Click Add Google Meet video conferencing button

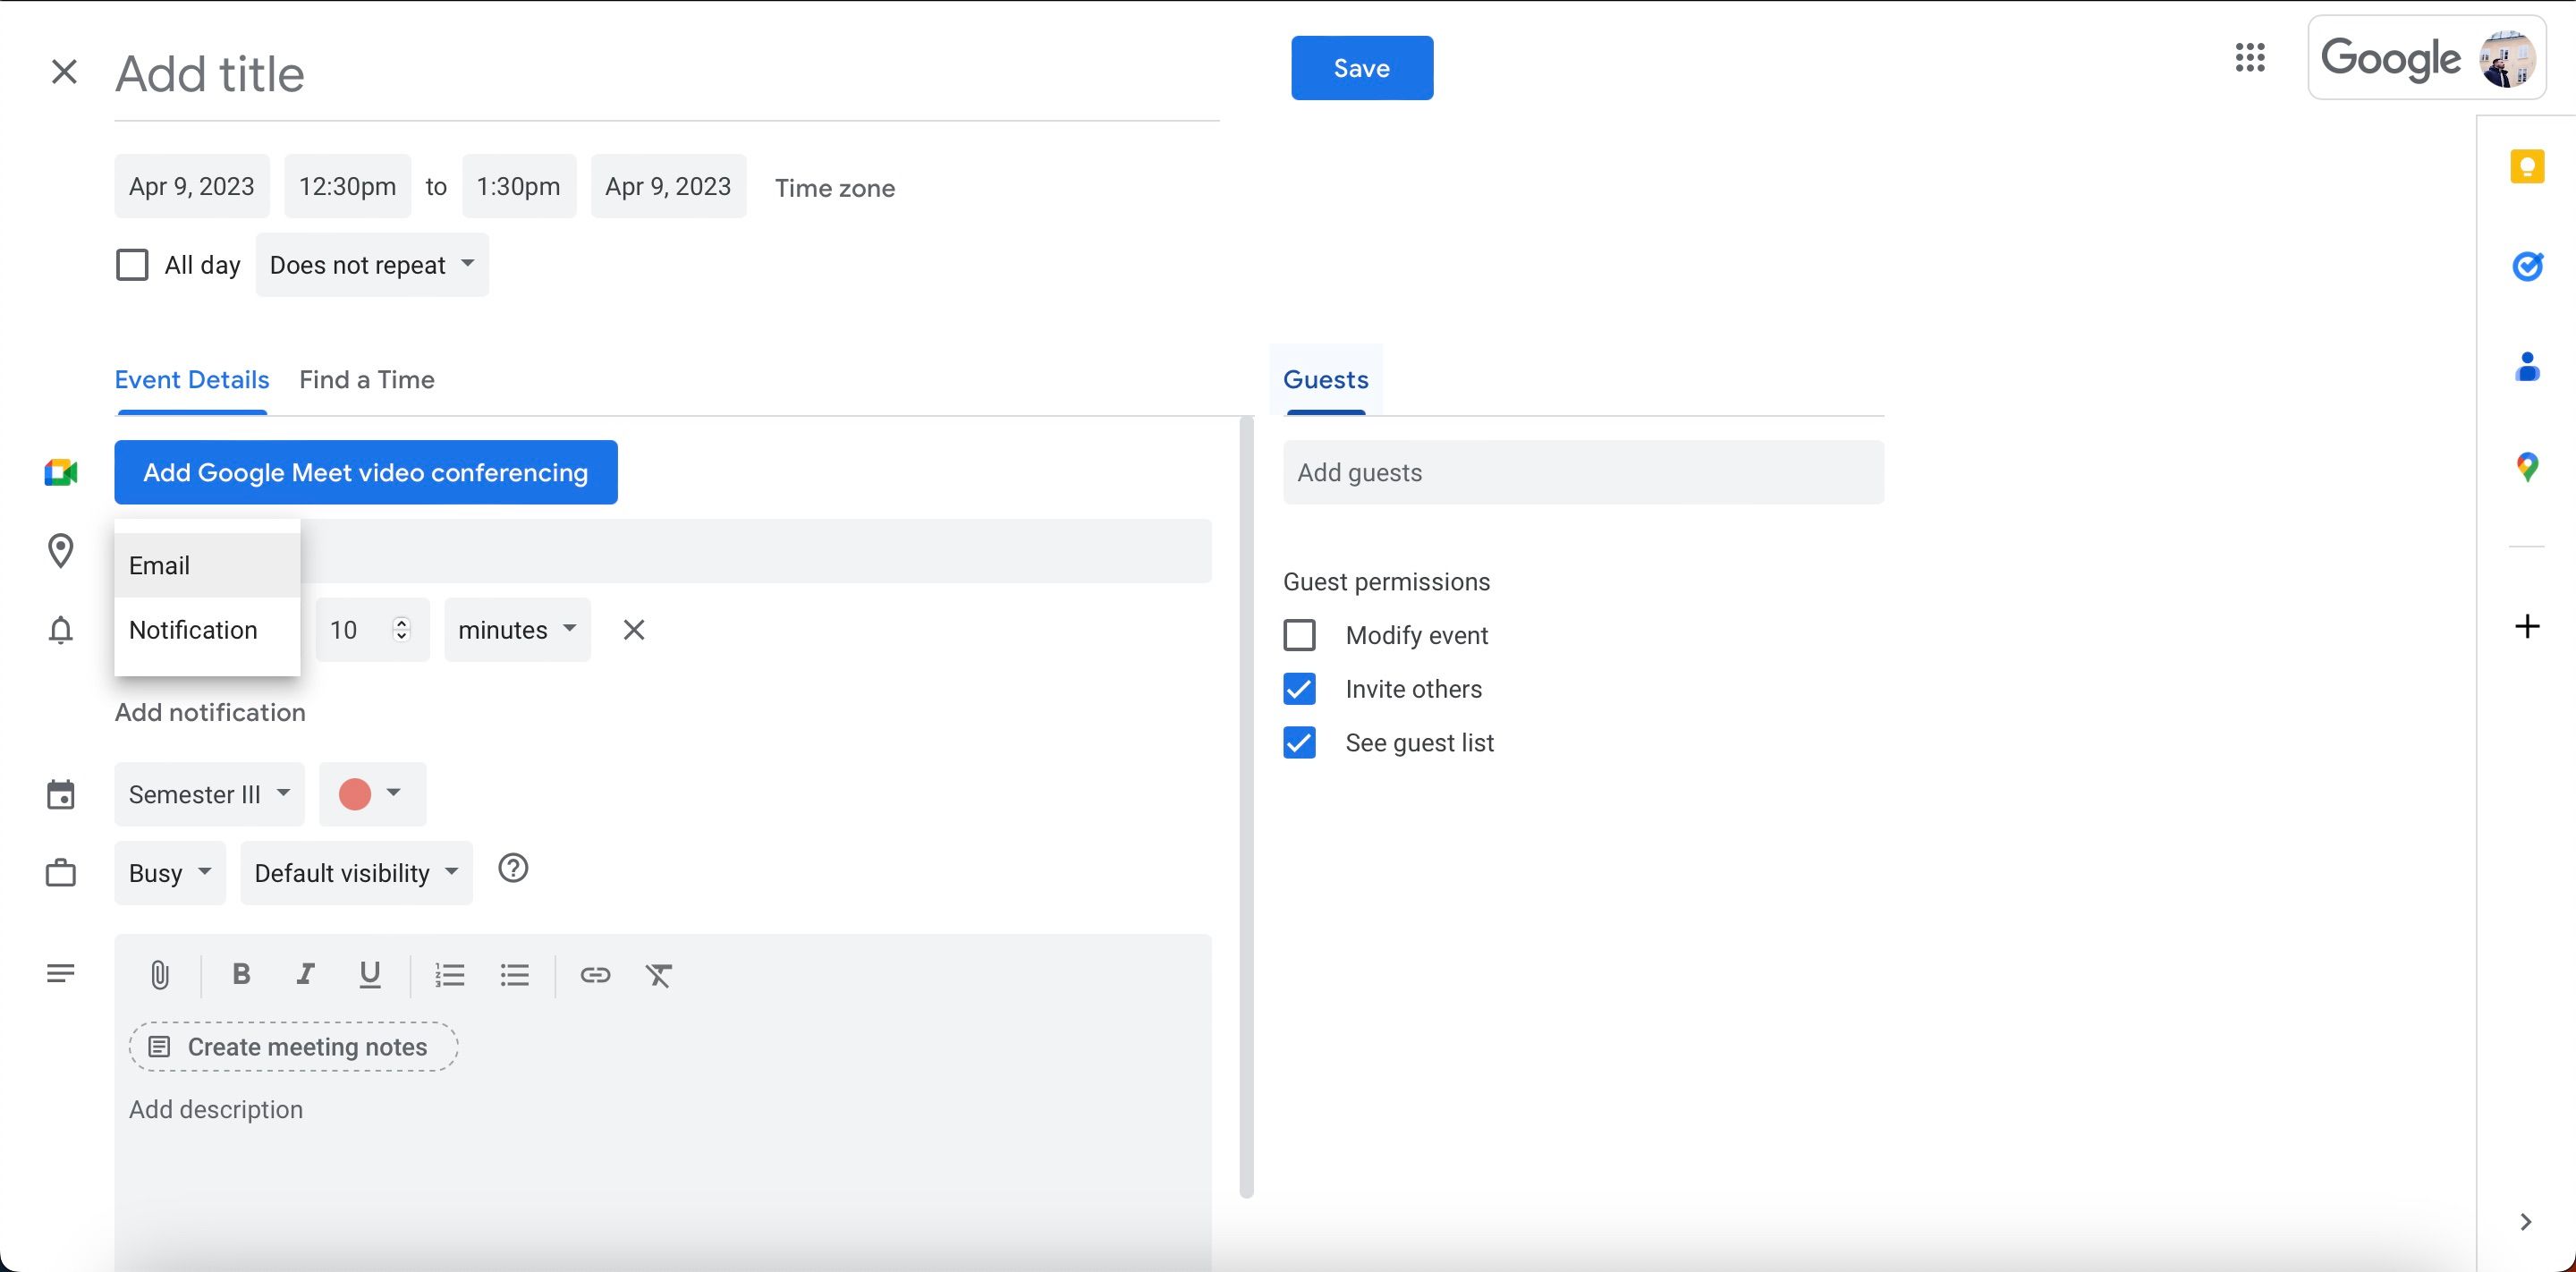pyautogui.click(x=365, y=471)
